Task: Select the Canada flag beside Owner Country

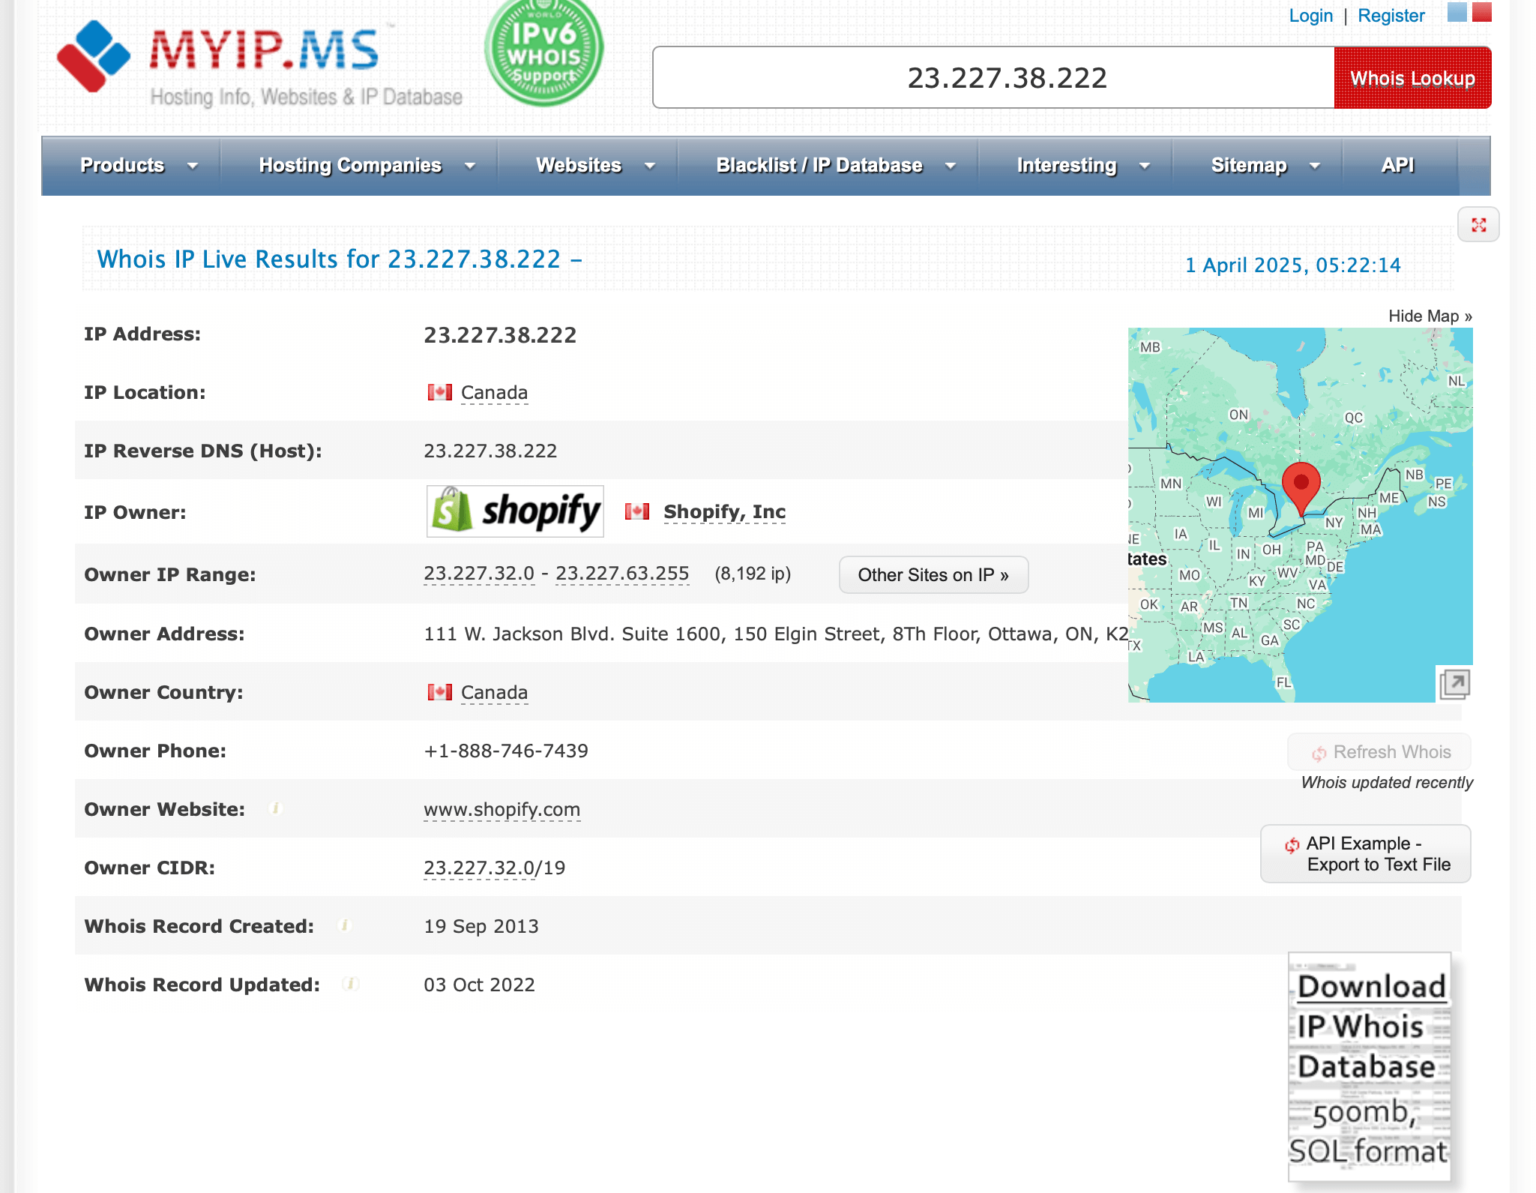Action: click(439, 692)
